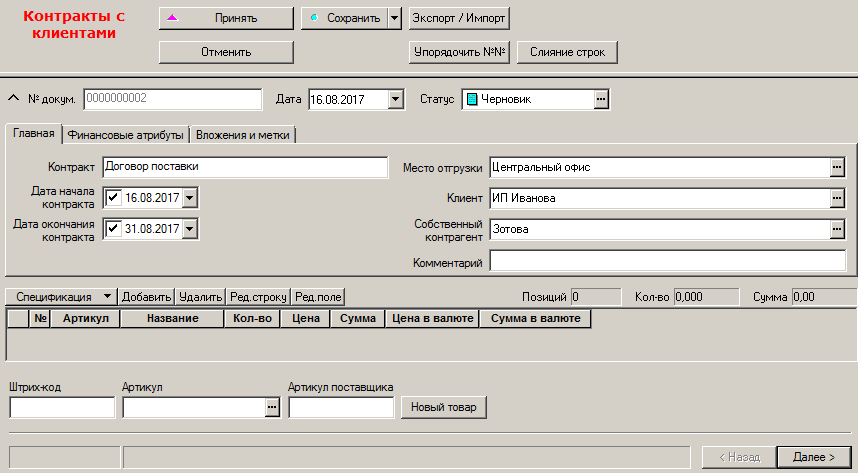Open the Статус selection ellipsis
Image resolution: width=858 pixels, height=473 pixels.
(x=601, y=99)
